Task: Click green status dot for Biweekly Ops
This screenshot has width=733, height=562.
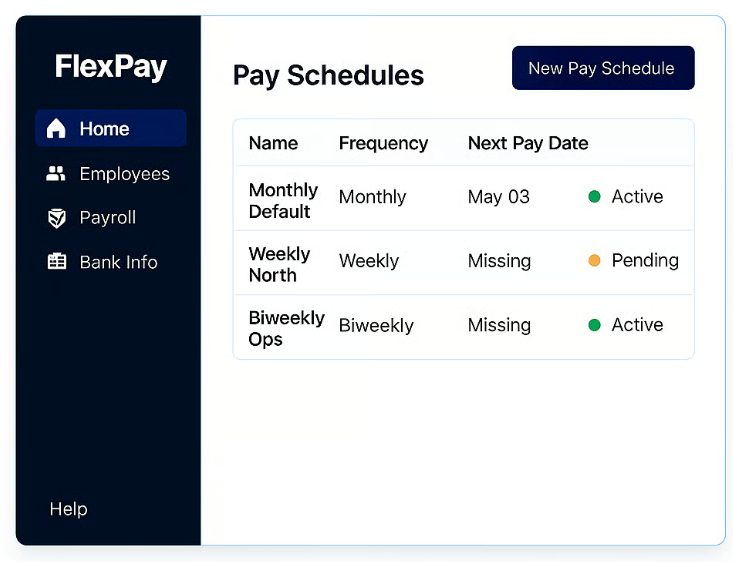Action: tap(594, 325)
